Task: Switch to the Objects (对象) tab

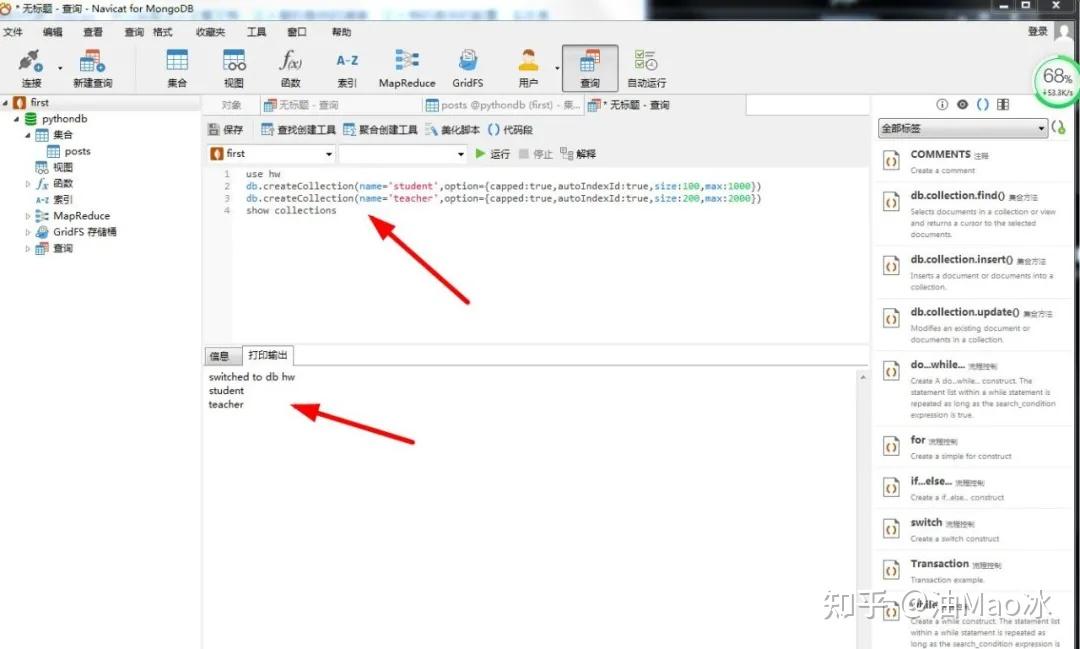Action: 231,105
